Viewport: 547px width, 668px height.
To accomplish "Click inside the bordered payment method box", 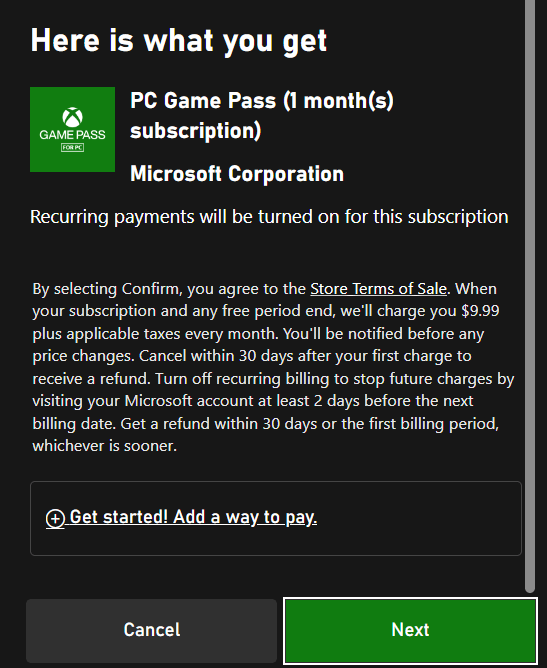I will tap(276, 518).
